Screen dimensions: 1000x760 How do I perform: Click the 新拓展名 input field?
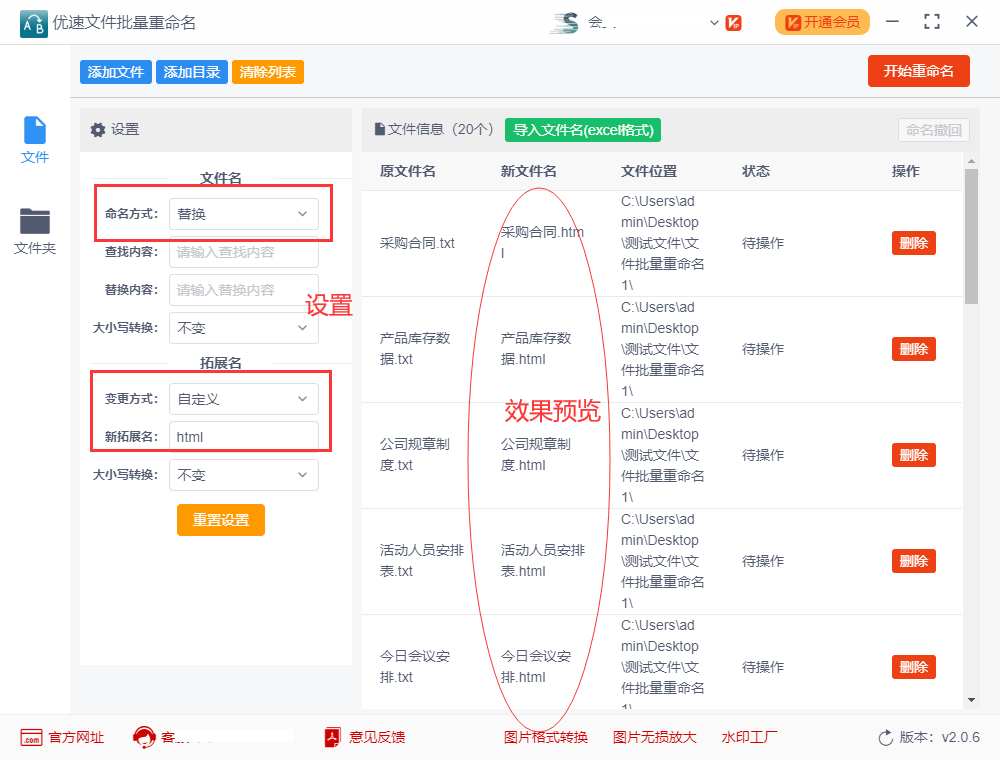point(244,437)
